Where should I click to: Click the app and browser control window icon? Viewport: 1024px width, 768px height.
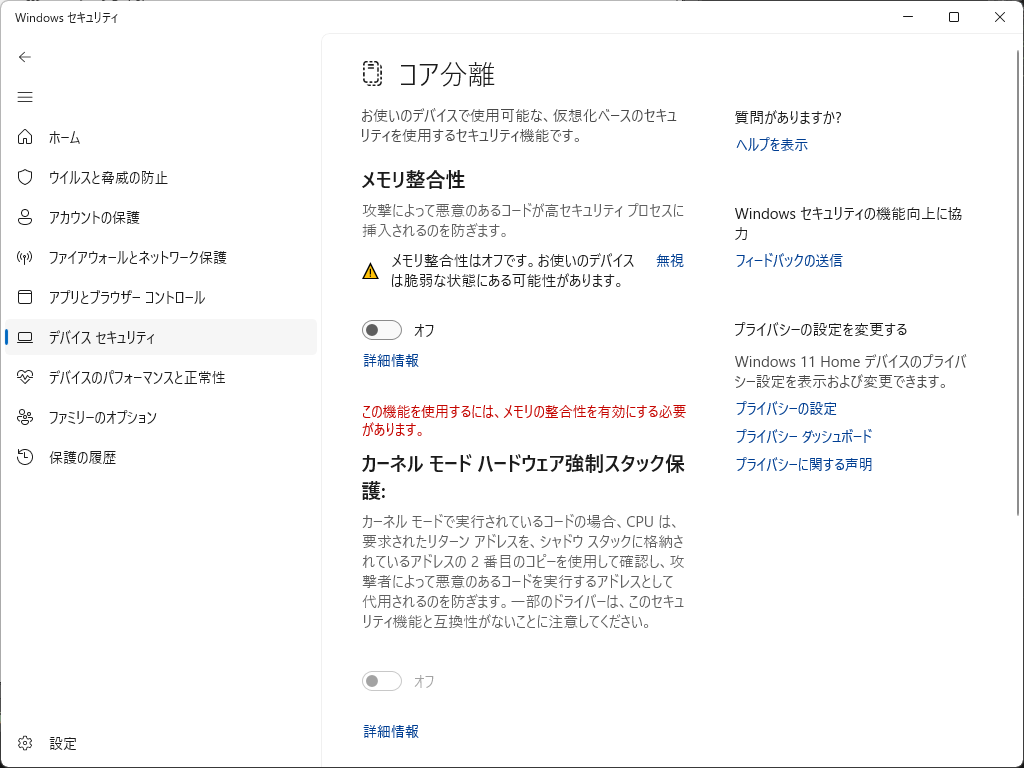(x=25, y=297)
